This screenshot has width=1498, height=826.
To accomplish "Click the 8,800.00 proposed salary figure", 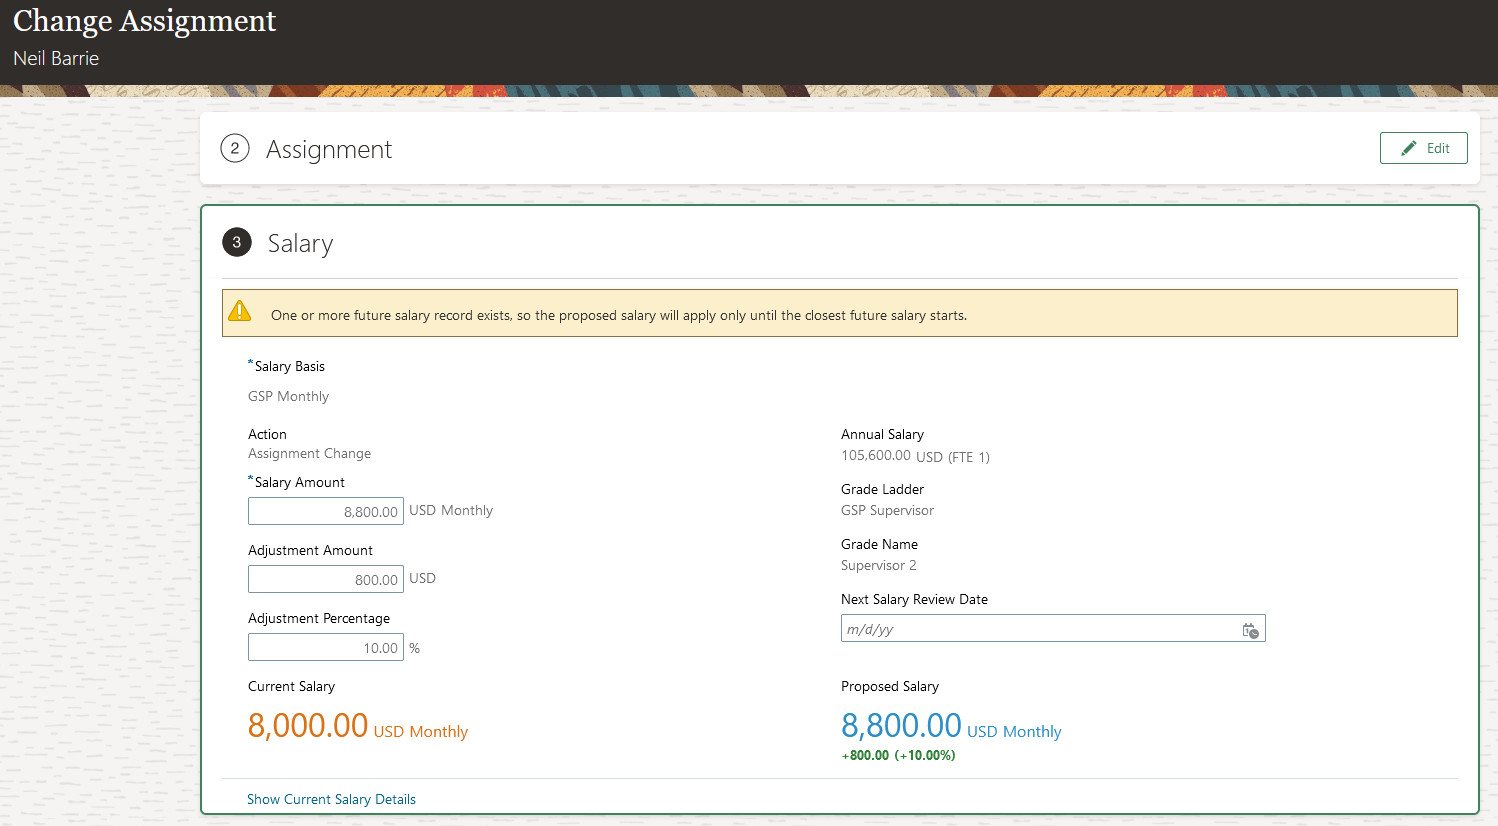I will 901,725.
